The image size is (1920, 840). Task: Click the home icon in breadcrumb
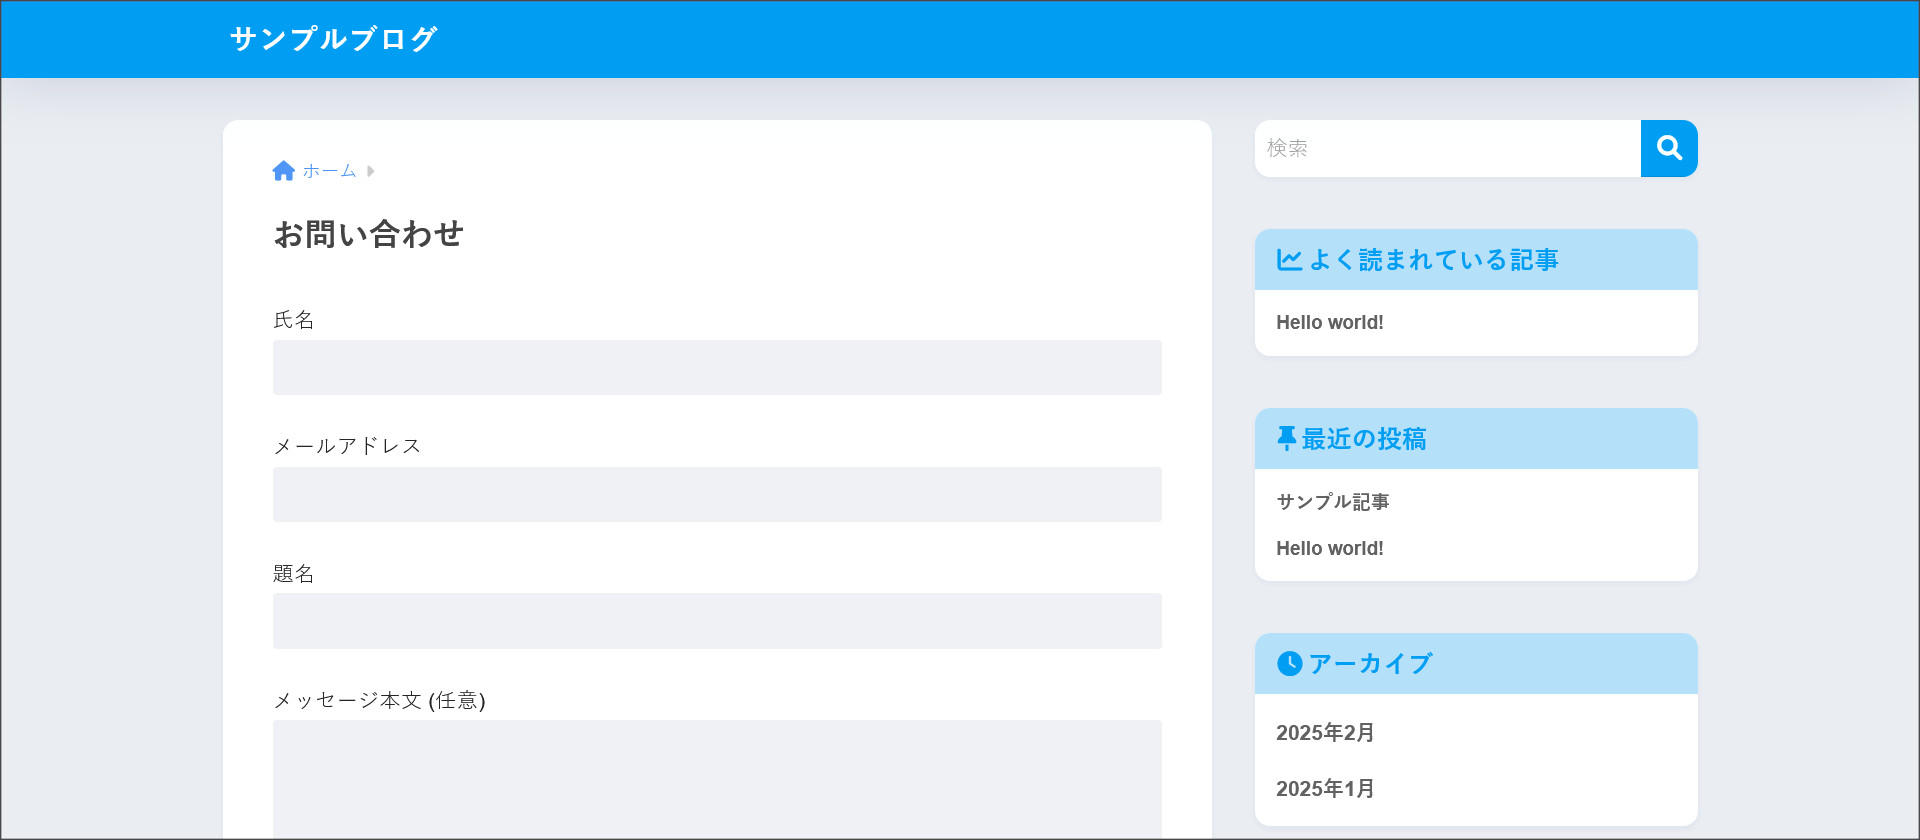coord(283,171)
